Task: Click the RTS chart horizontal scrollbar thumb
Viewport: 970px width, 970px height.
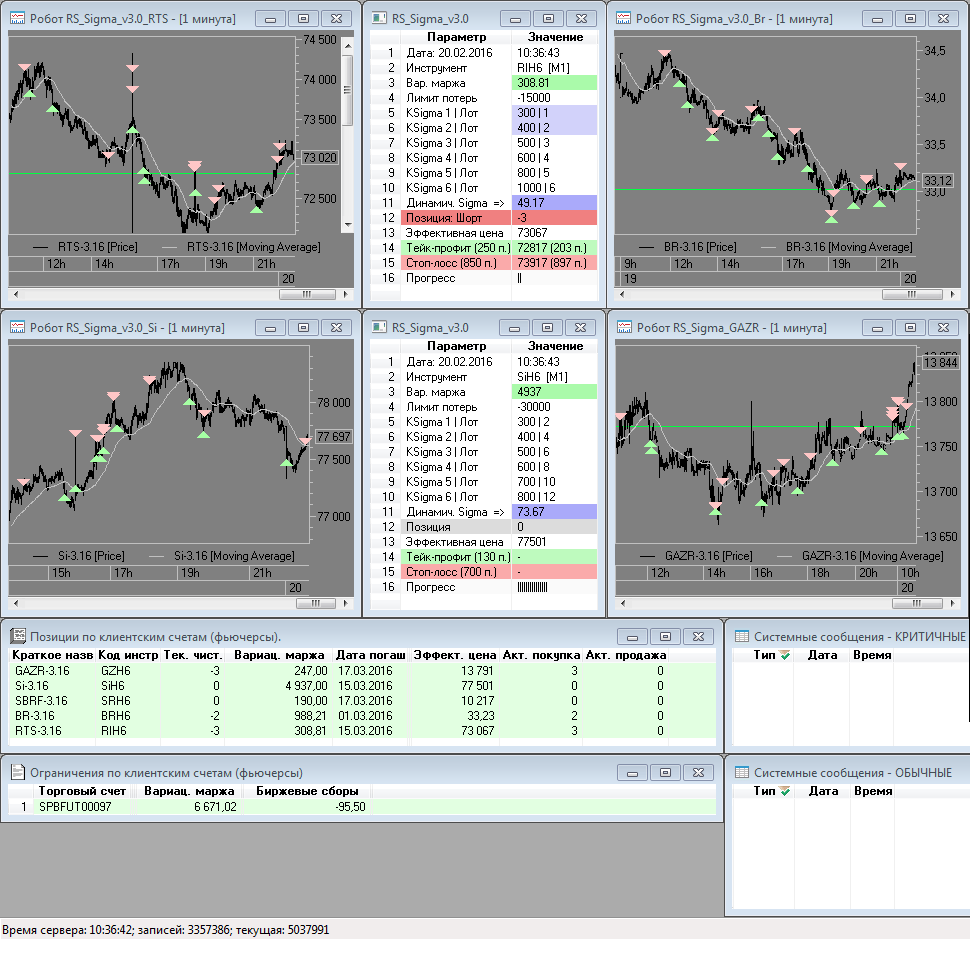Action: (308, 295)
